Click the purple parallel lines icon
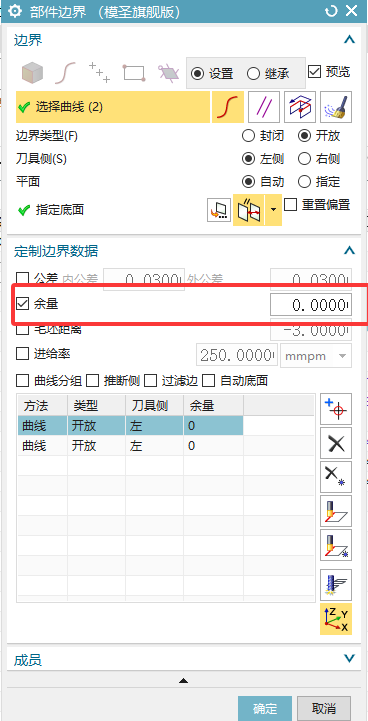Screen dimensions: 368x721 point(264,107)
